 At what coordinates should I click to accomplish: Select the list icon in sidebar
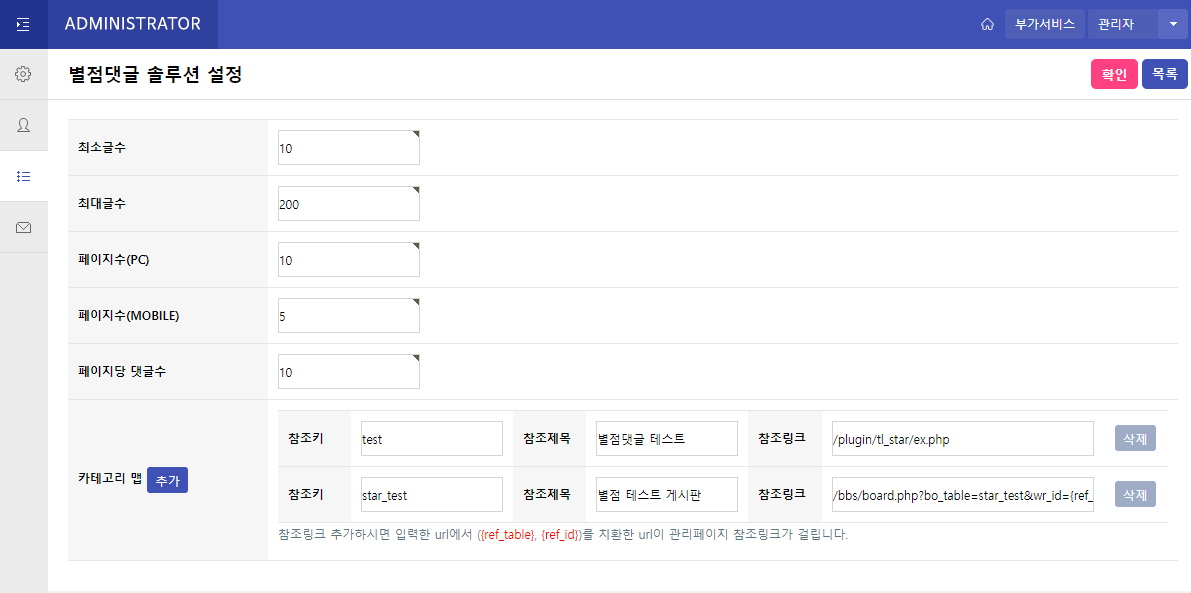pyautogui.click(x=23, y=176)
